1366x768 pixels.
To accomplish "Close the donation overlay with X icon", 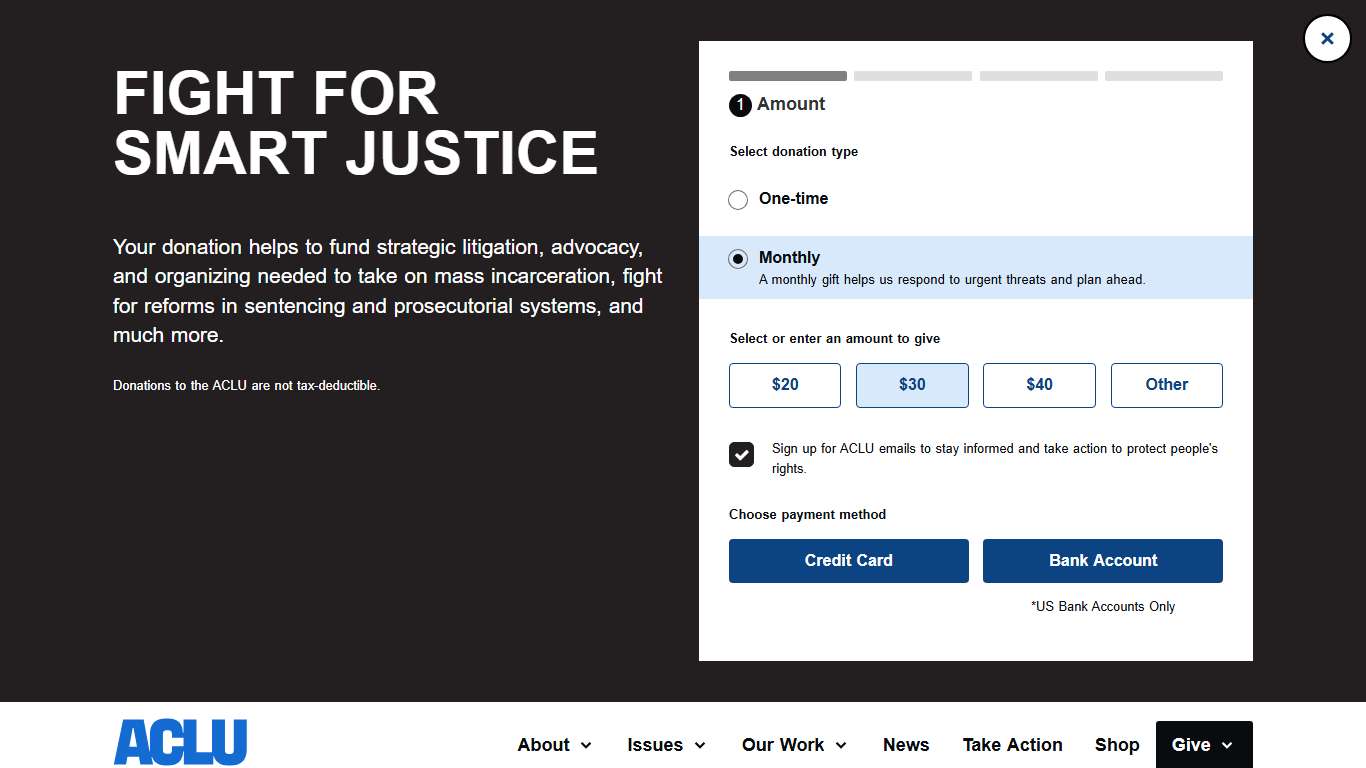I will point(1327,39).
